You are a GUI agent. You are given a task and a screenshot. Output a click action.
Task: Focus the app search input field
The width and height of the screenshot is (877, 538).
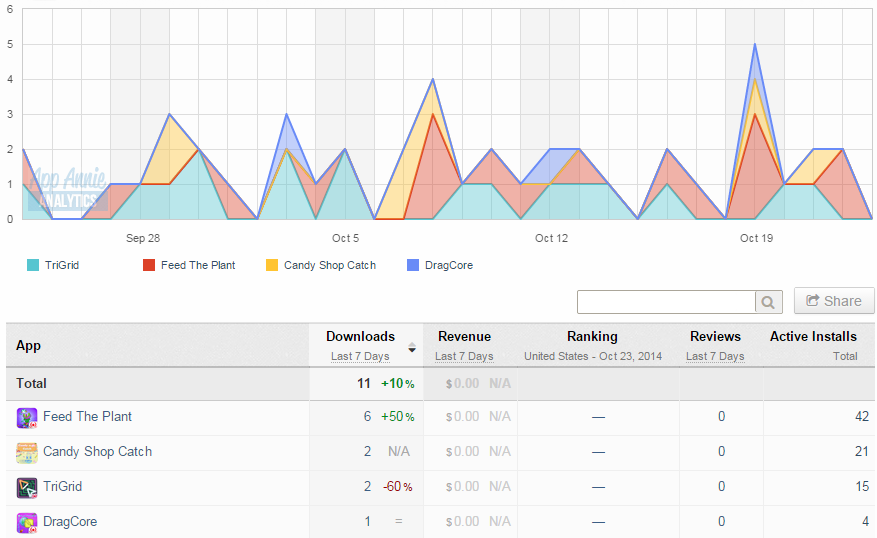[666, 303]
